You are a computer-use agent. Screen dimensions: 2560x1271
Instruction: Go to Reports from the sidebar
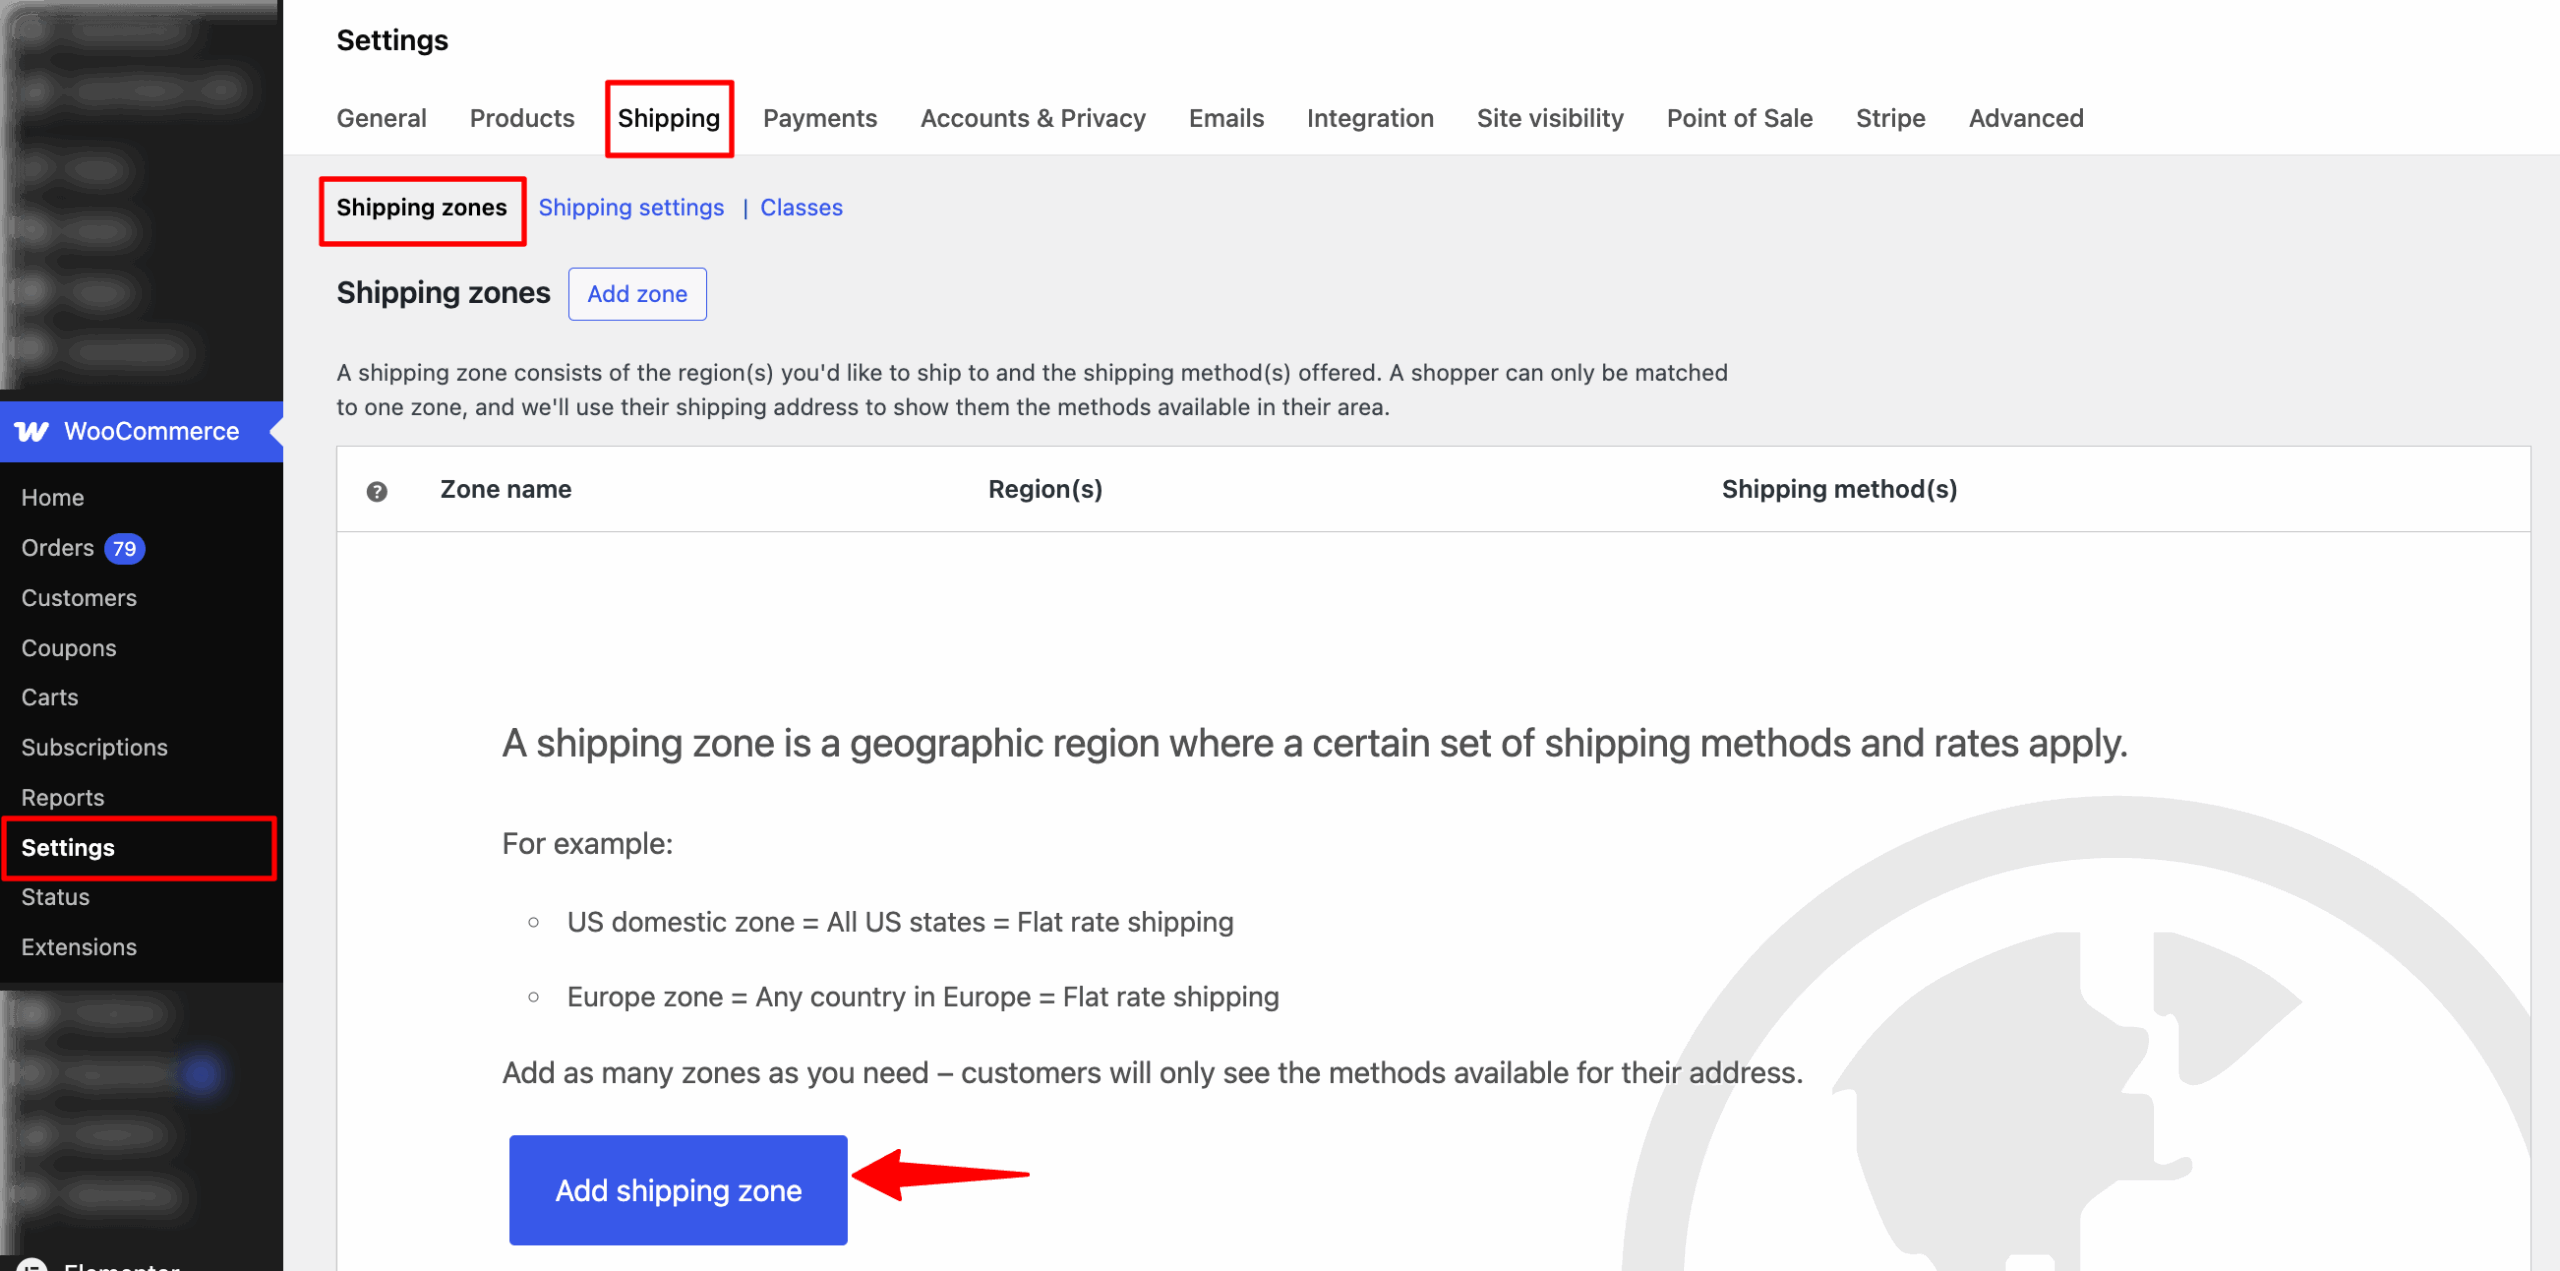point(62,797)
